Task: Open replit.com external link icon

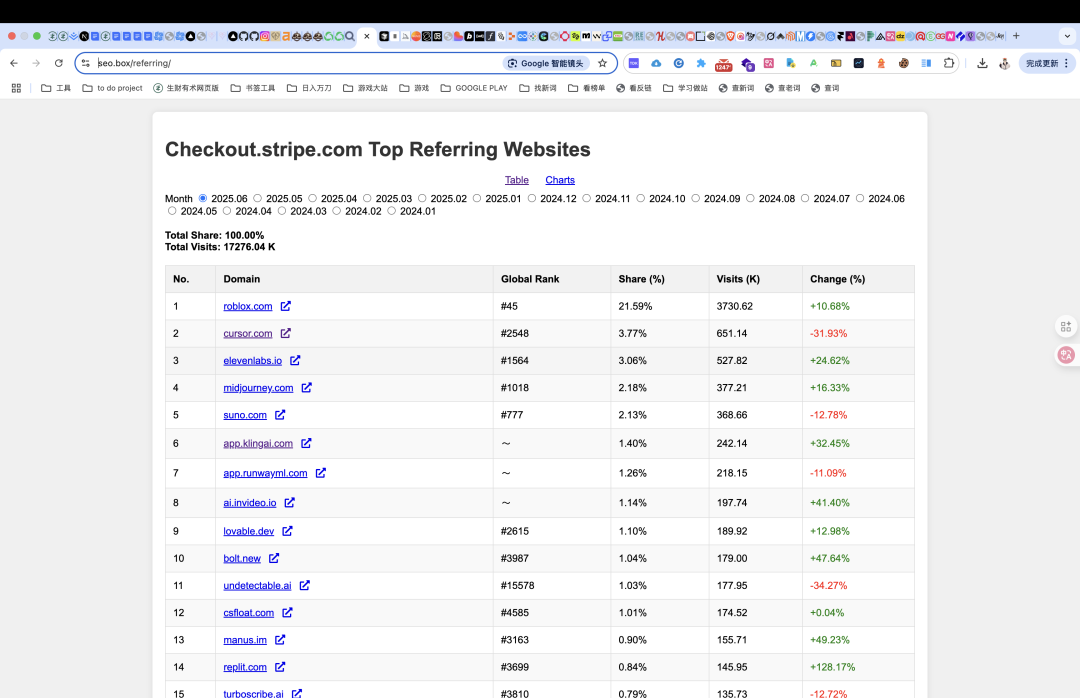Action: point(280,667)
